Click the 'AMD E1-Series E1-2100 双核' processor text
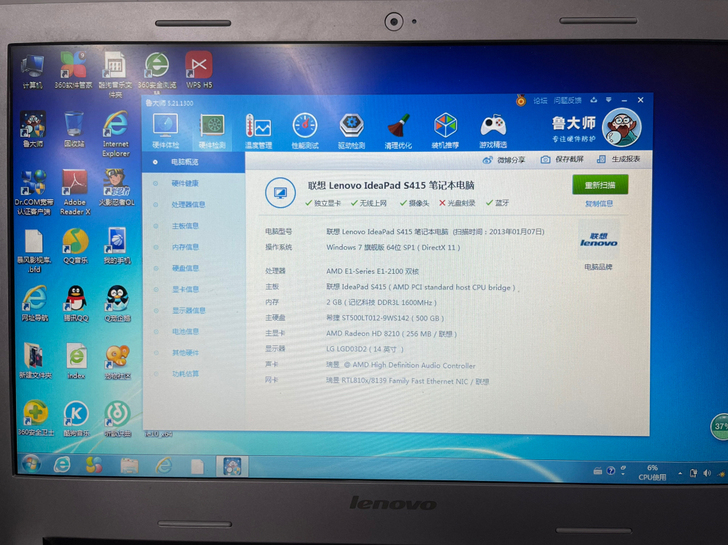Viewport: 728px width, 545px height. (x=372, y=271)
